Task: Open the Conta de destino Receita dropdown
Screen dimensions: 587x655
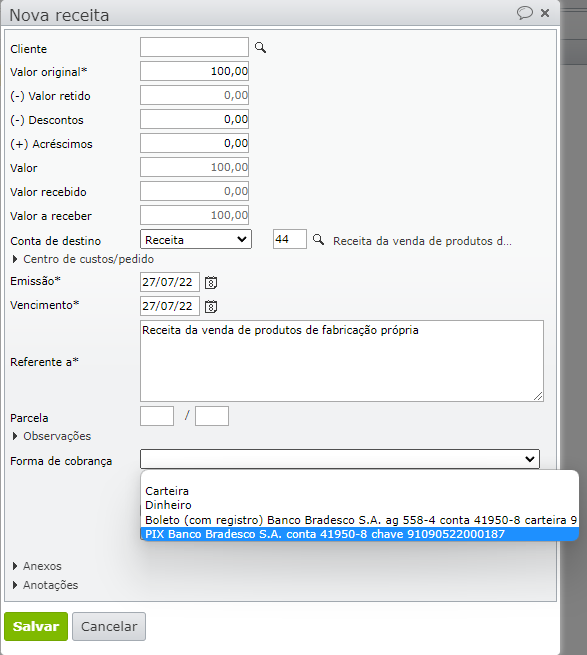Action: coord(196,239)
